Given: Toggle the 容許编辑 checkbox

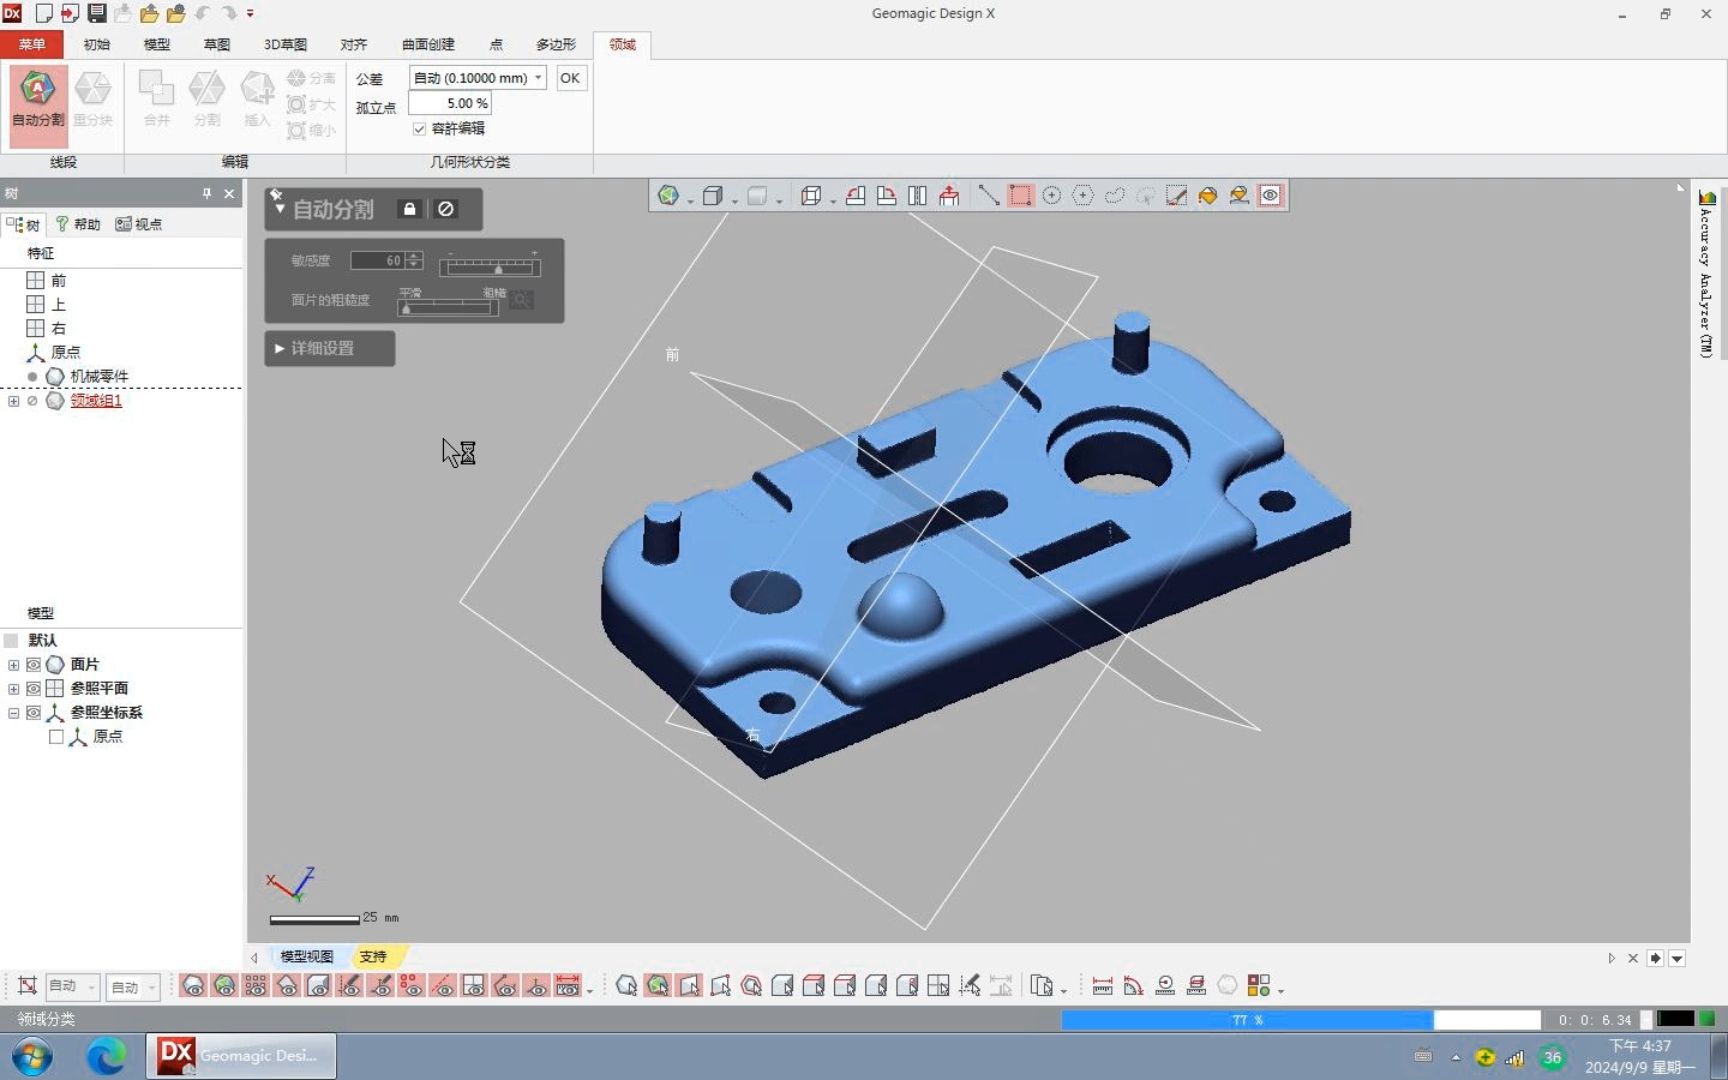Looking at the screenshot, I should tap(420, 129).
